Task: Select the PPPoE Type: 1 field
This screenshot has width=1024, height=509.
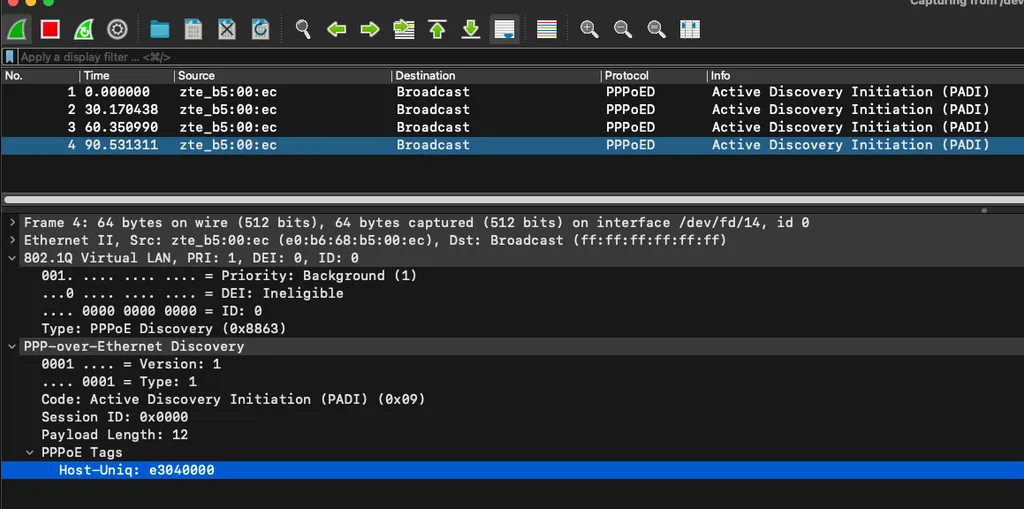Action: pos(119,382)
